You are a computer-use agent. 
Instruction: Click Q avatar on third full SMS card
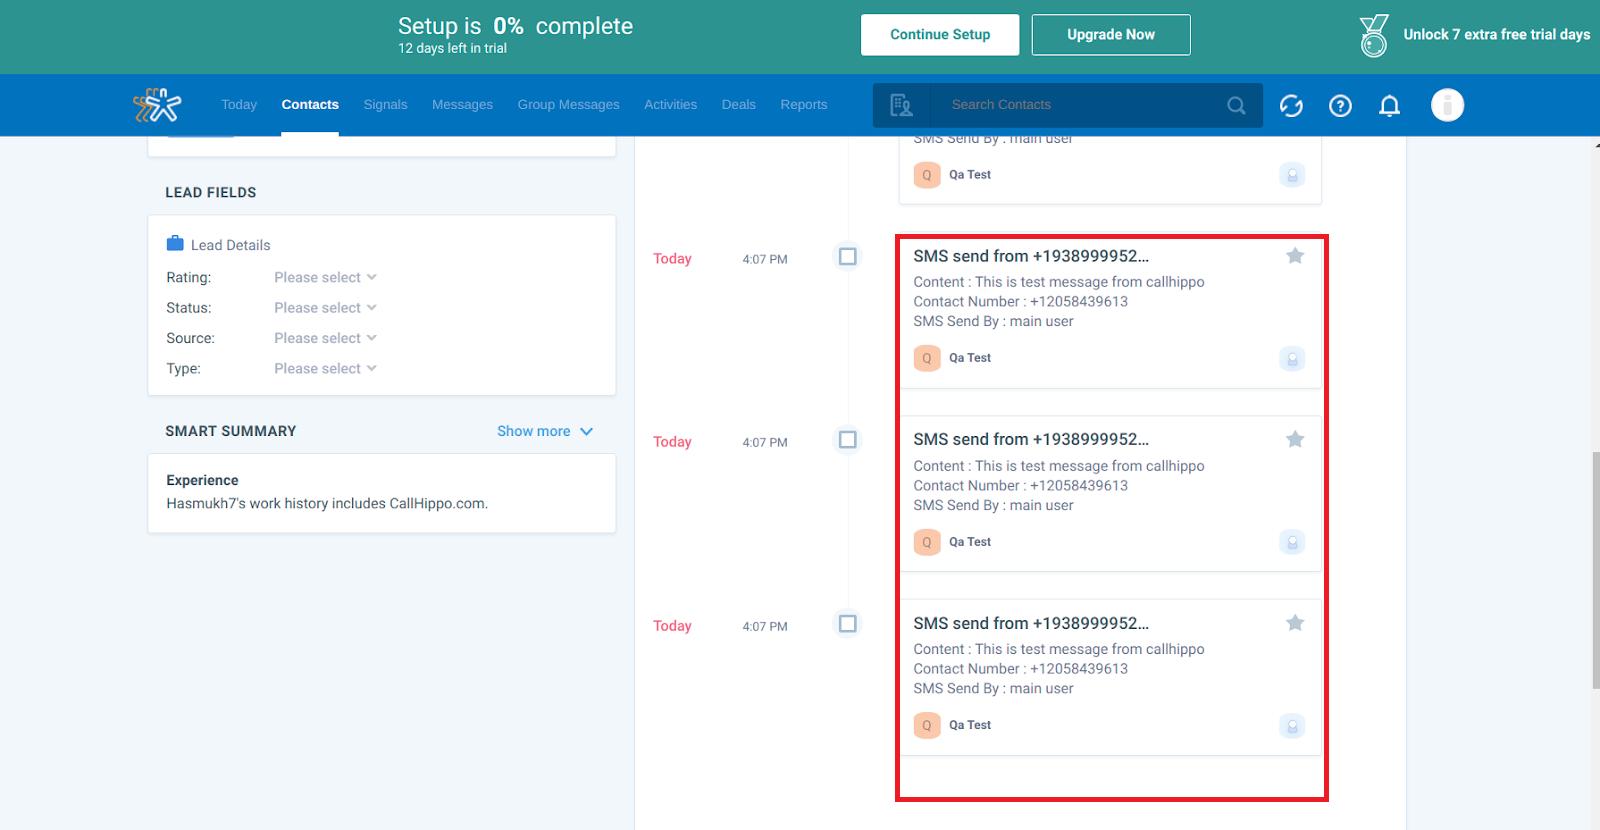click(927, 726)
